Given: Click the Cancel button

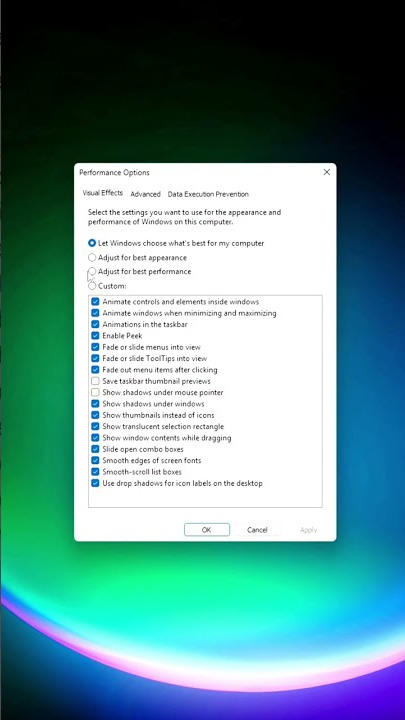Looking at the screenshot, I should pyautogui.click(x=257, y=529).
